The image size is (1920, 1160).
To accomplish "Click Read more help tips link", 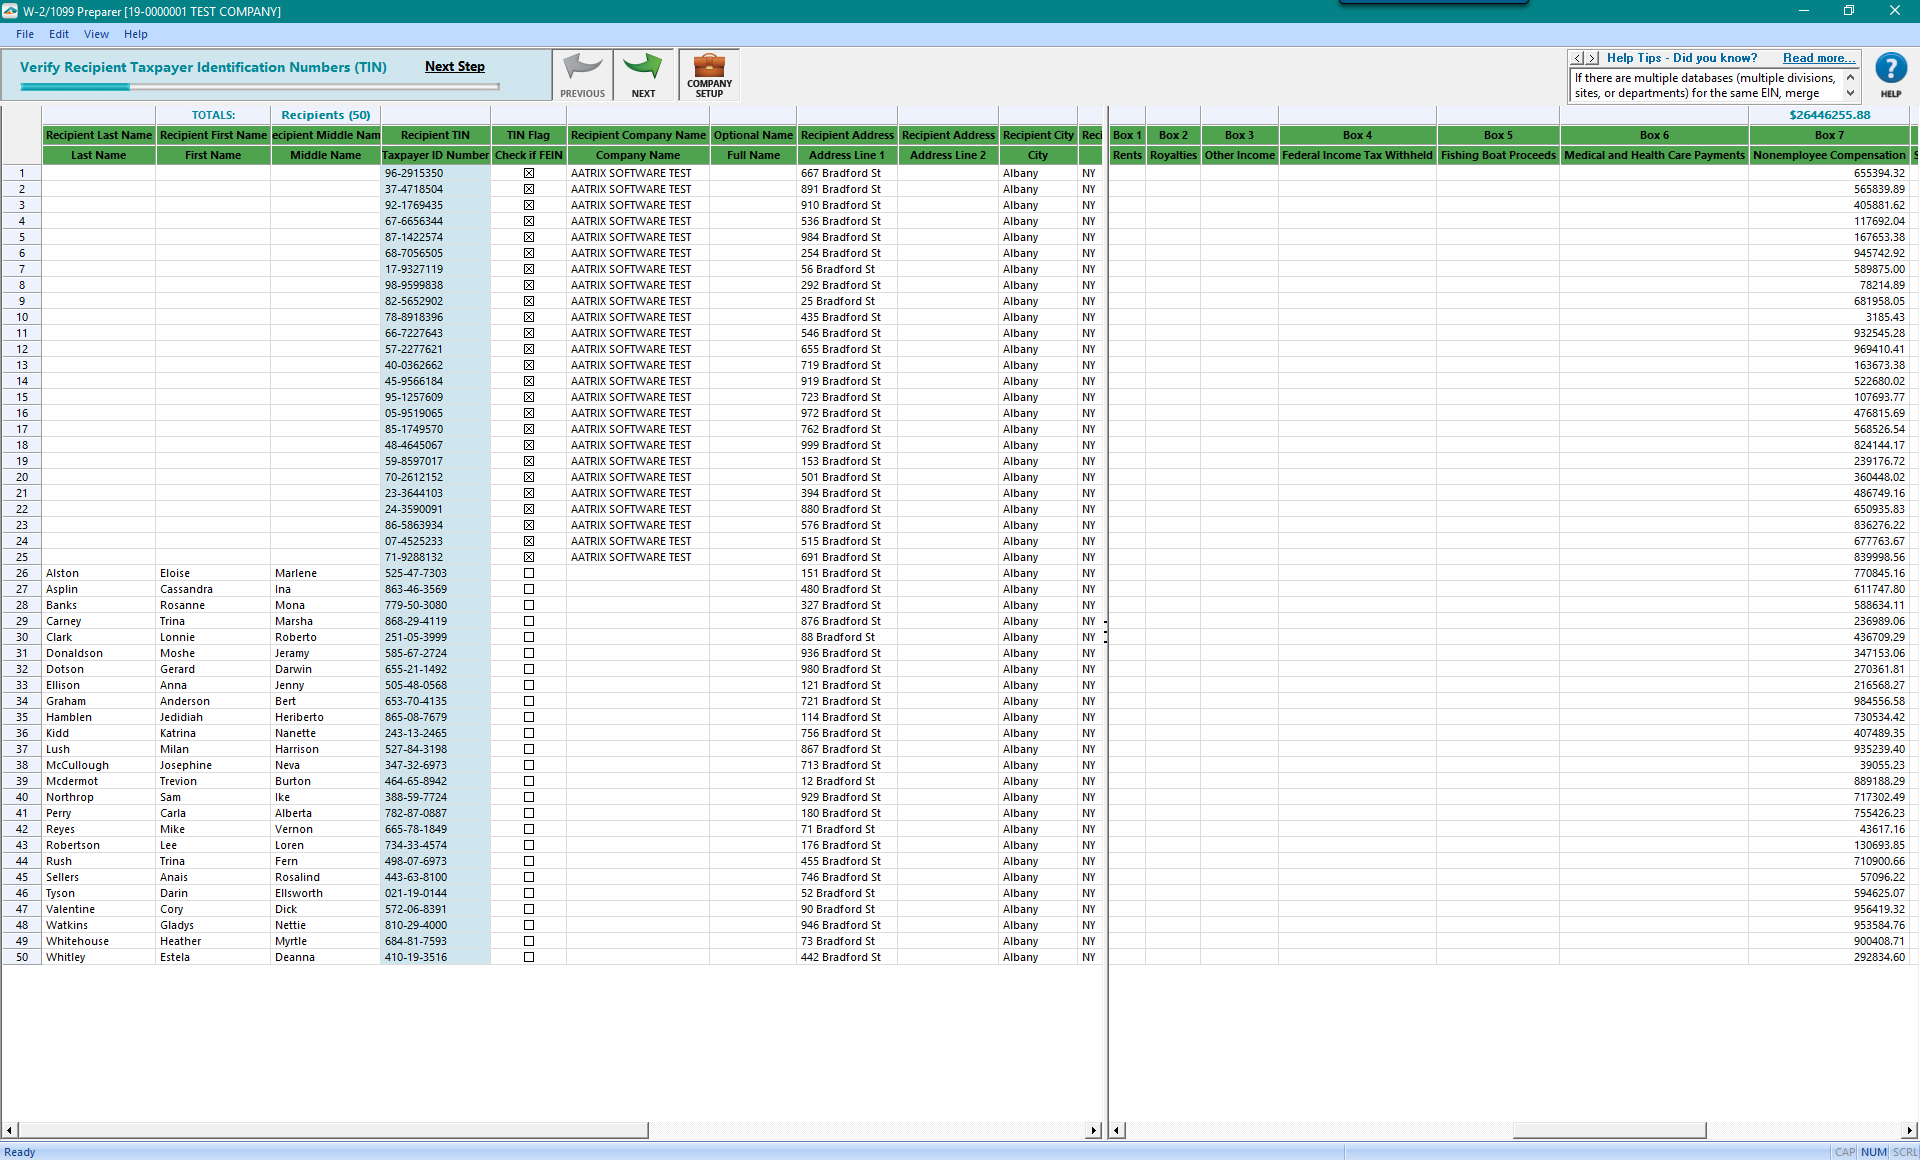I will pyautogui.click(x=1818, y=58).
